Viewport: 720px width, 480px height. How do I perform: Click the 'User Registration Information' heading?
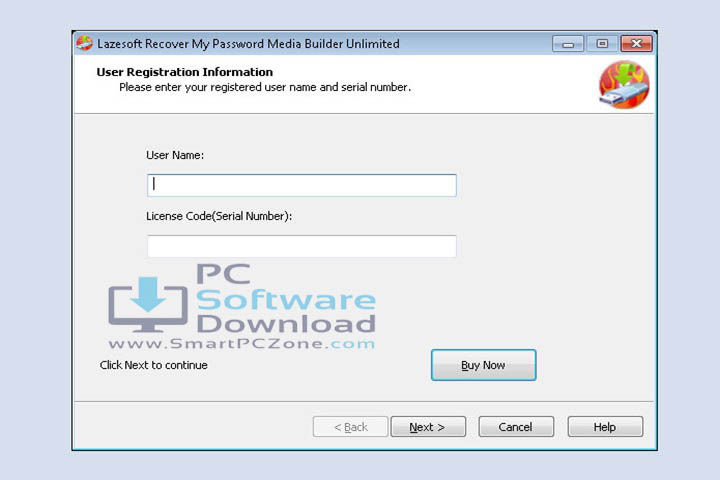pos(185,72)
